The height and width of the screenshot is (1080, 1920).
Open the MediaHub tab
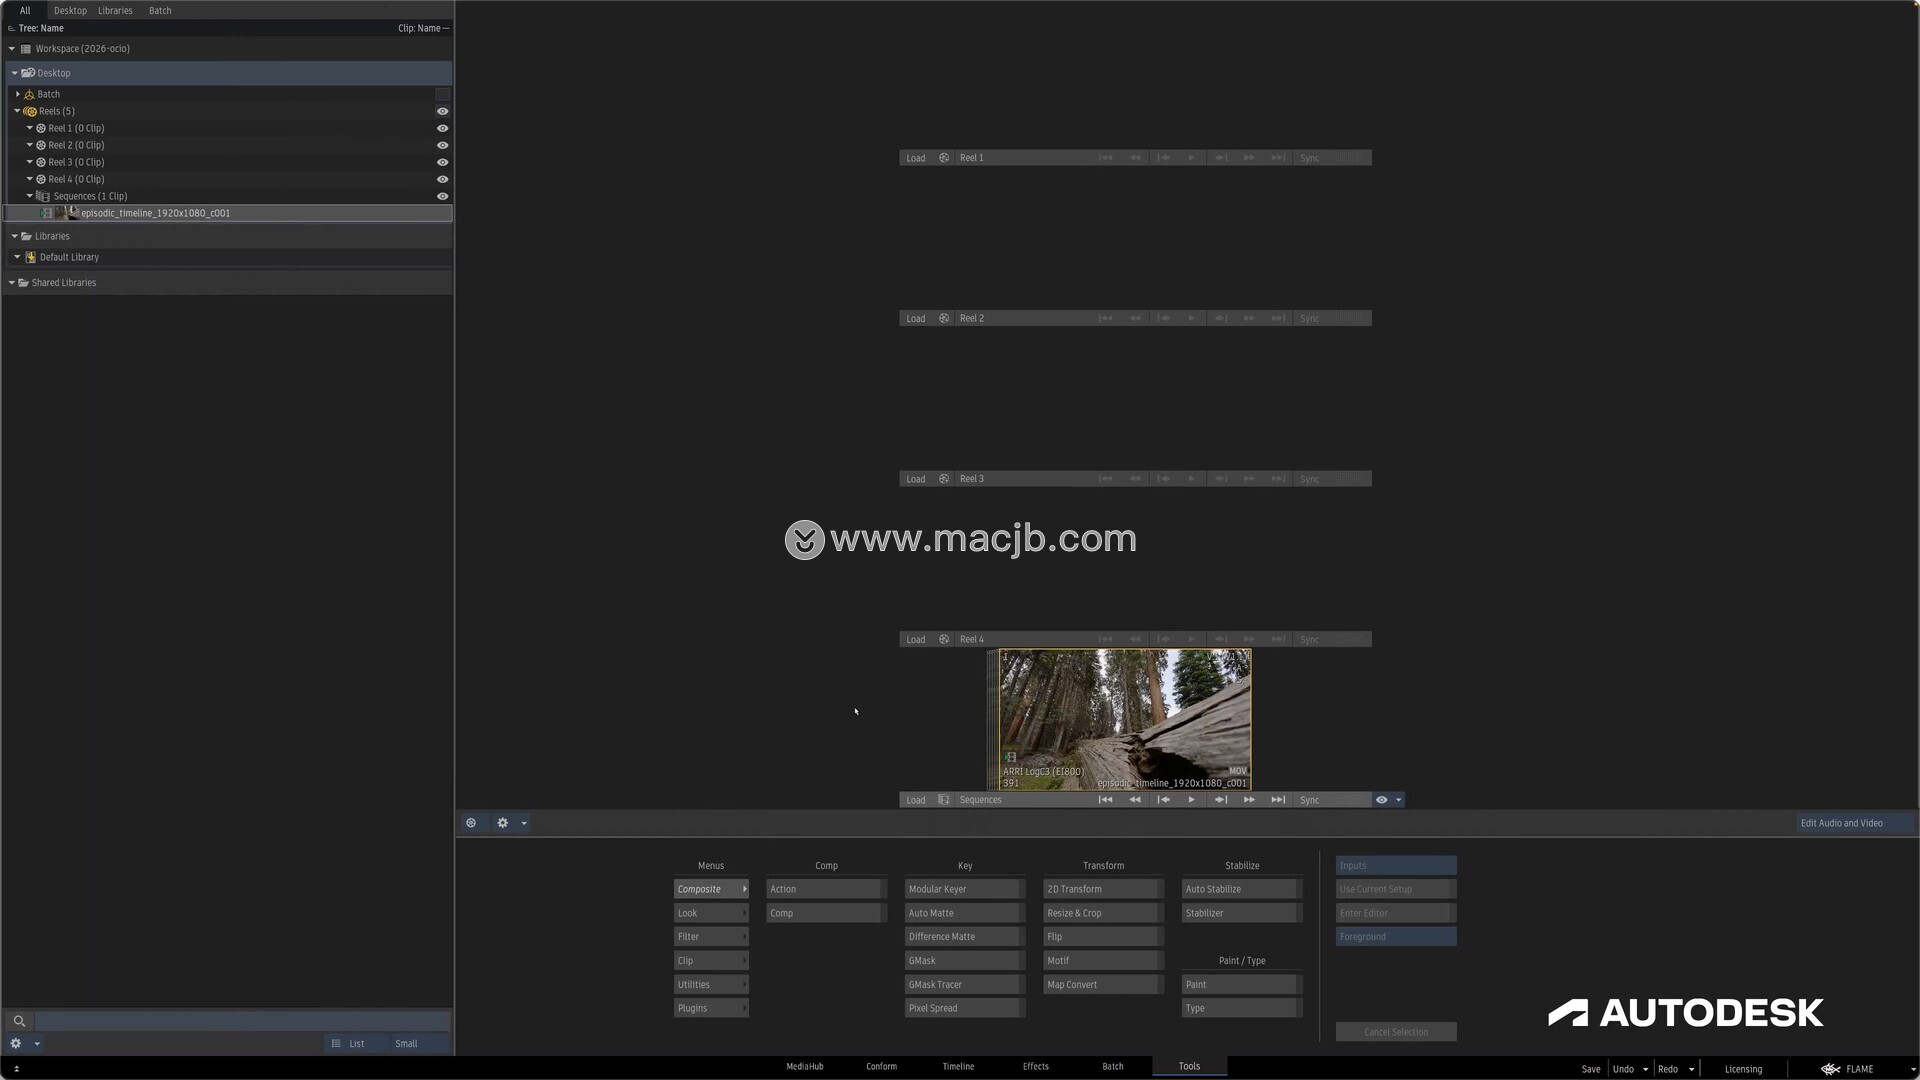coord(804,1066)
